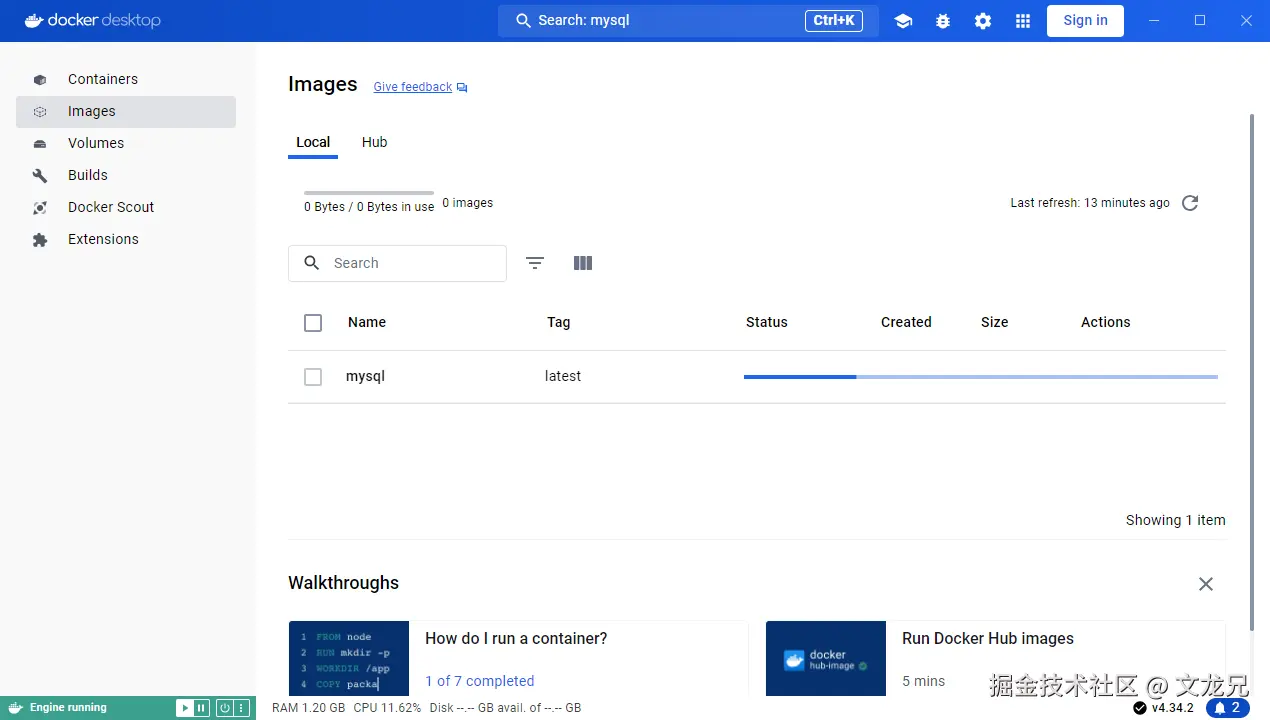1270x720 pixels.
Task: Resume engine with the play button
Action: [x=185, y=708]
